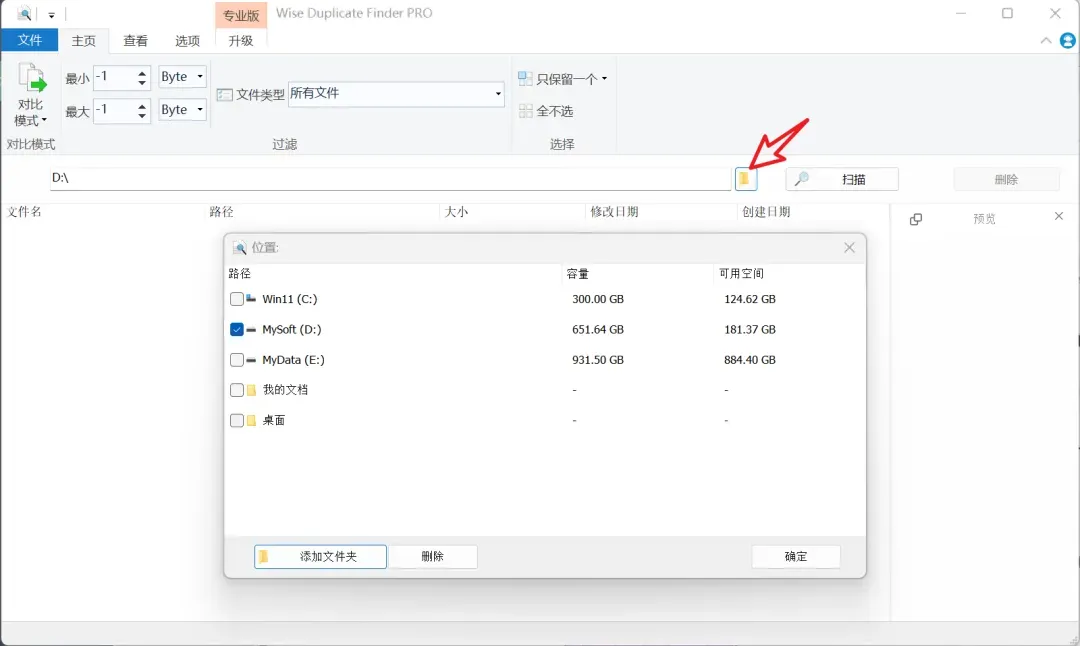
Task: Switch to the 主页 tab
Action: (x=83, y=41)
